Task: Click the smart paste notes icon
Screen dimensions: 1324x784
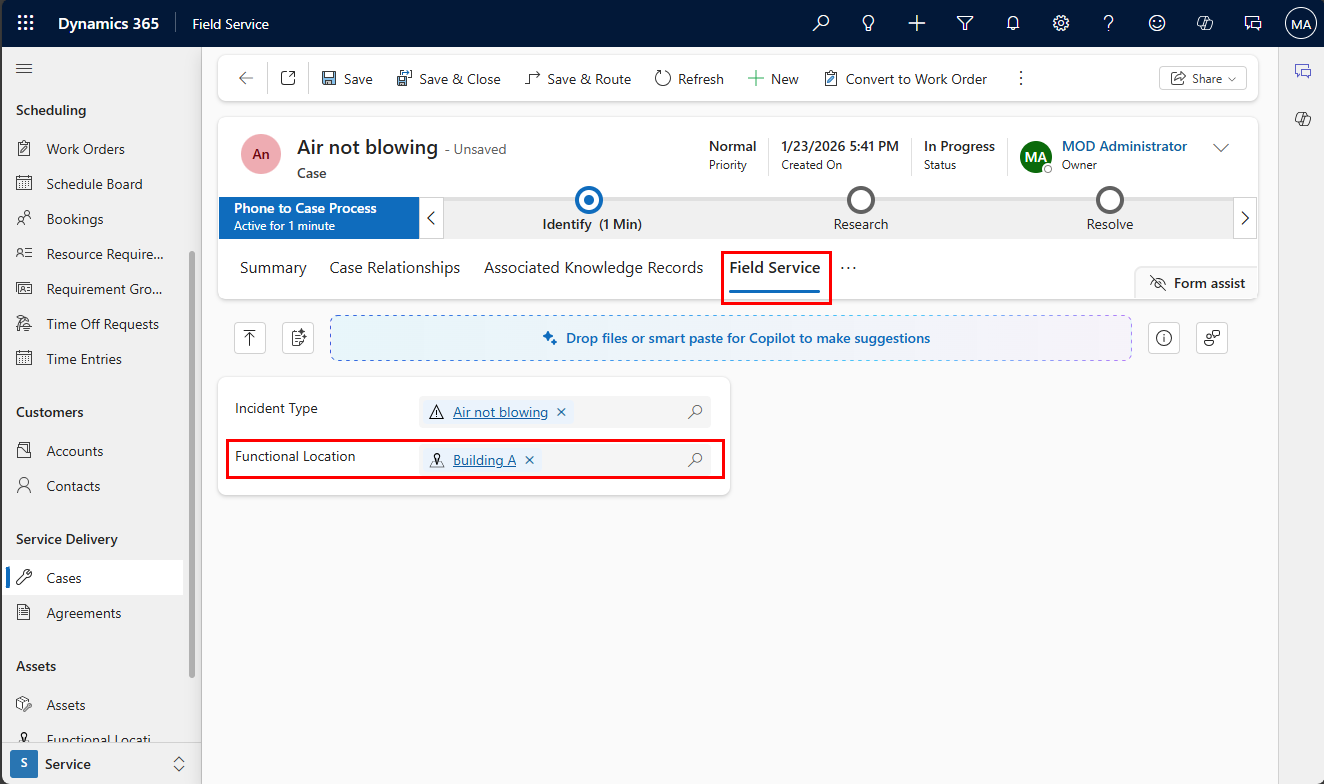Action: pos(298,338)
